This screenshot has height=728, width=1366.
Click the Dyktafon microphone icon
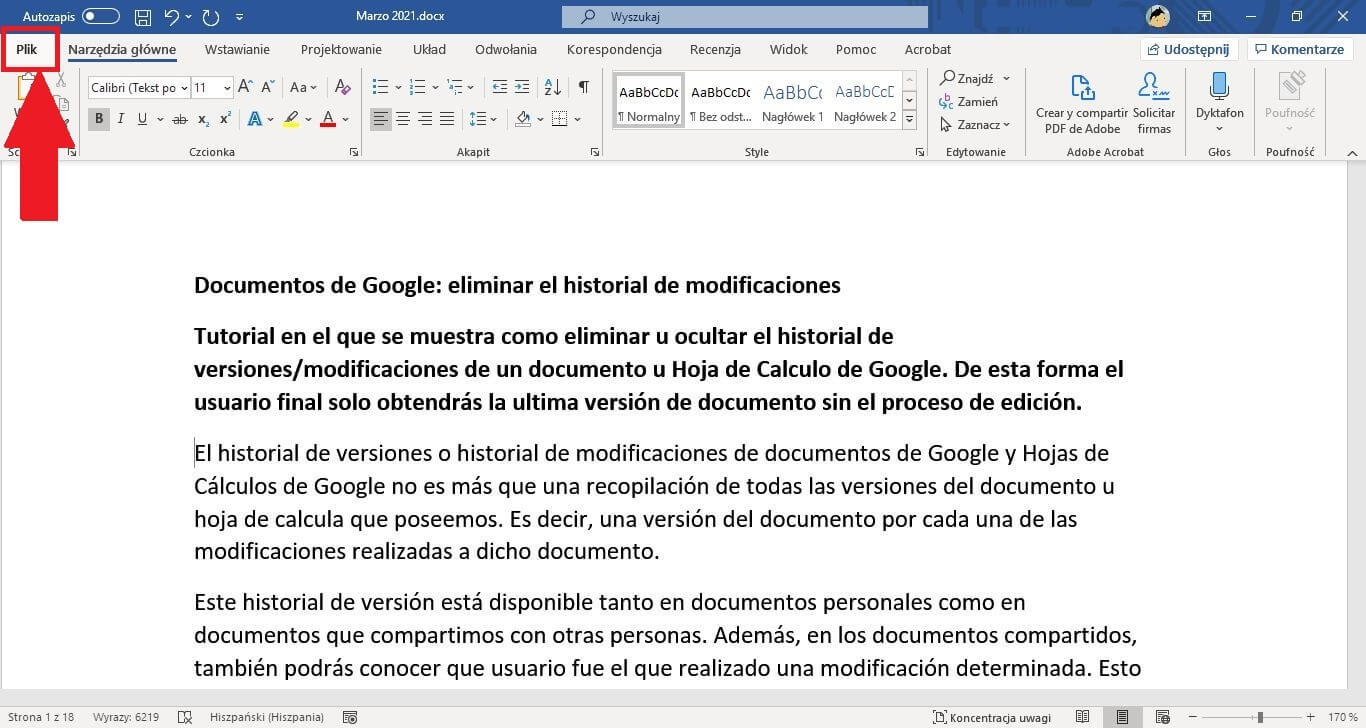pos(1219,88)
